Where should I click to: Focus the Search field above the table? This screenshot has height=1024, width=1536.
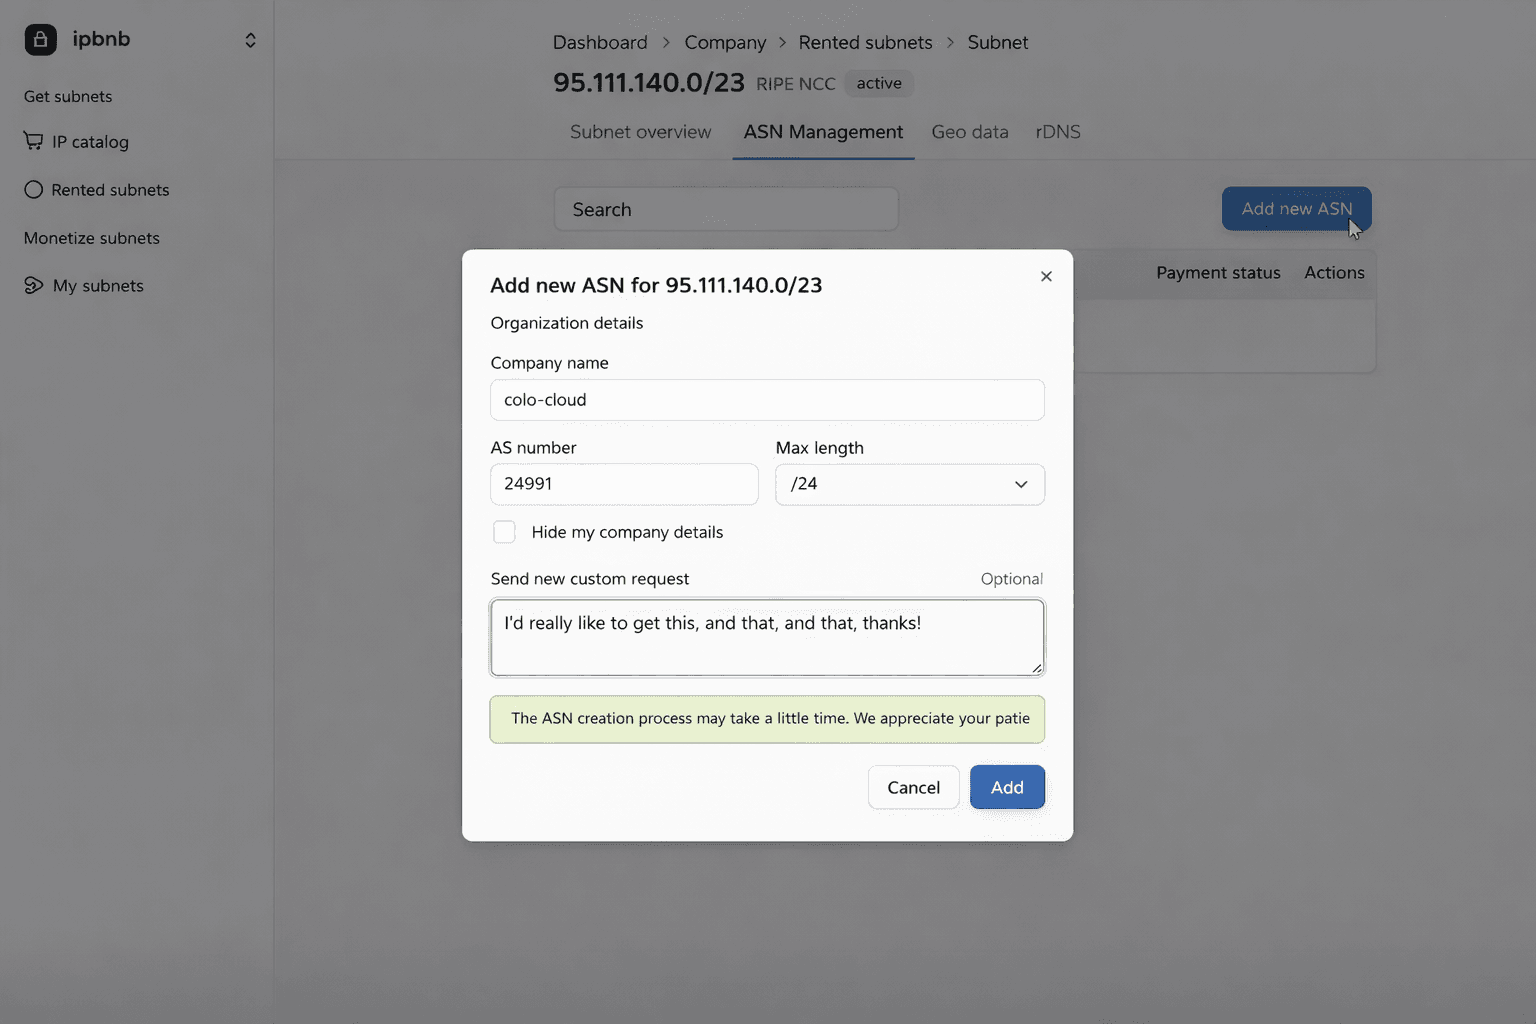tap(726, 209)
